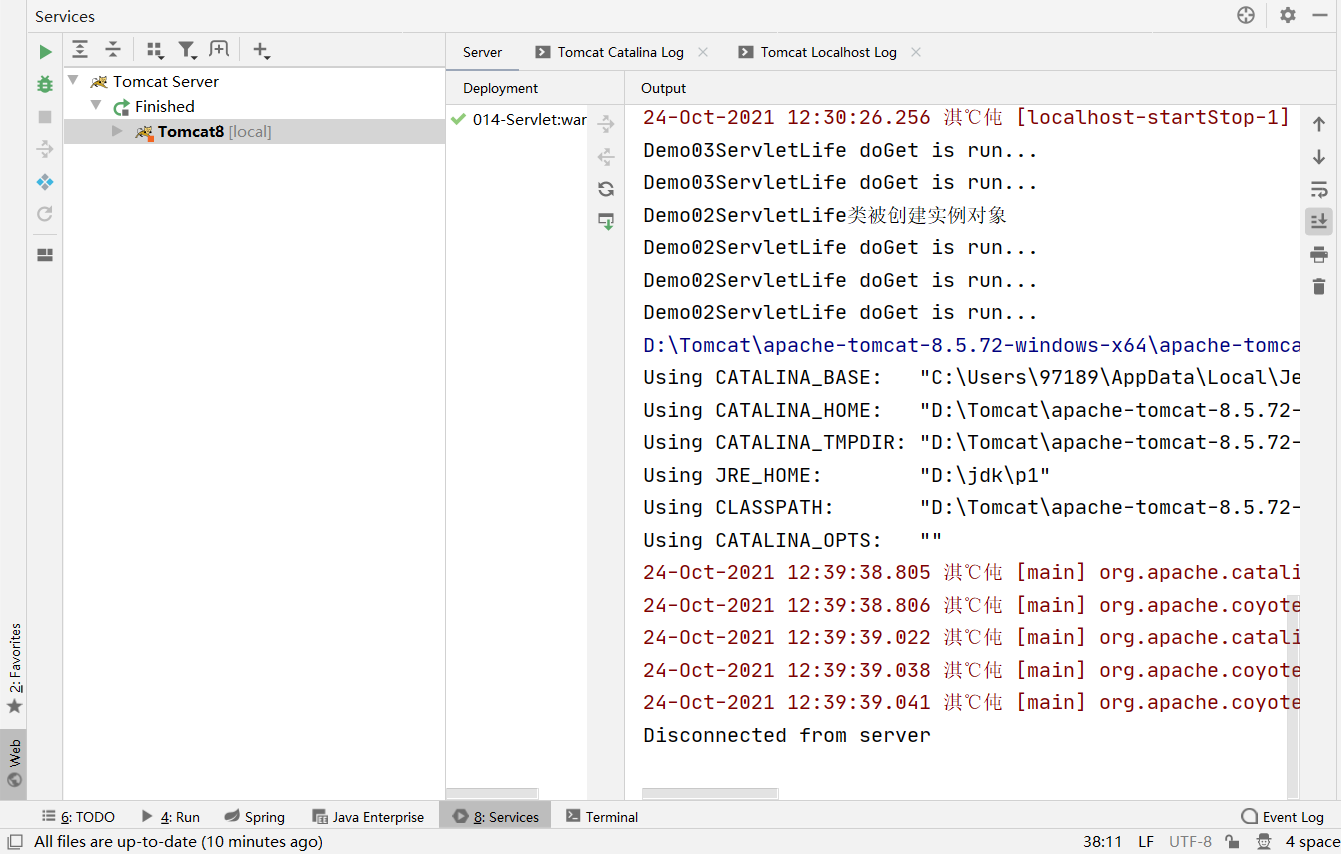
Task: Click the undeploy icon beside deployment list
Action: click(606, 157)
